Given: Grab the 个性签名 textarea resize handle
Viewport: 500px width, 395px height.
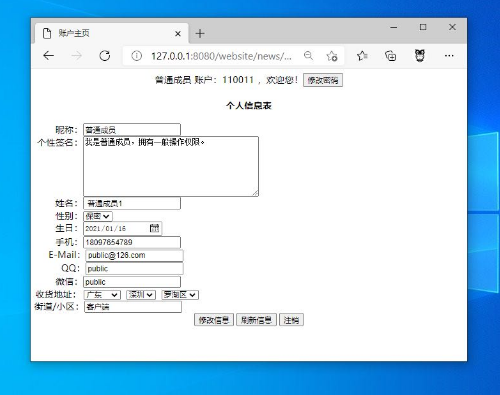Looking at the screenshot, I should tap(255, 193).
